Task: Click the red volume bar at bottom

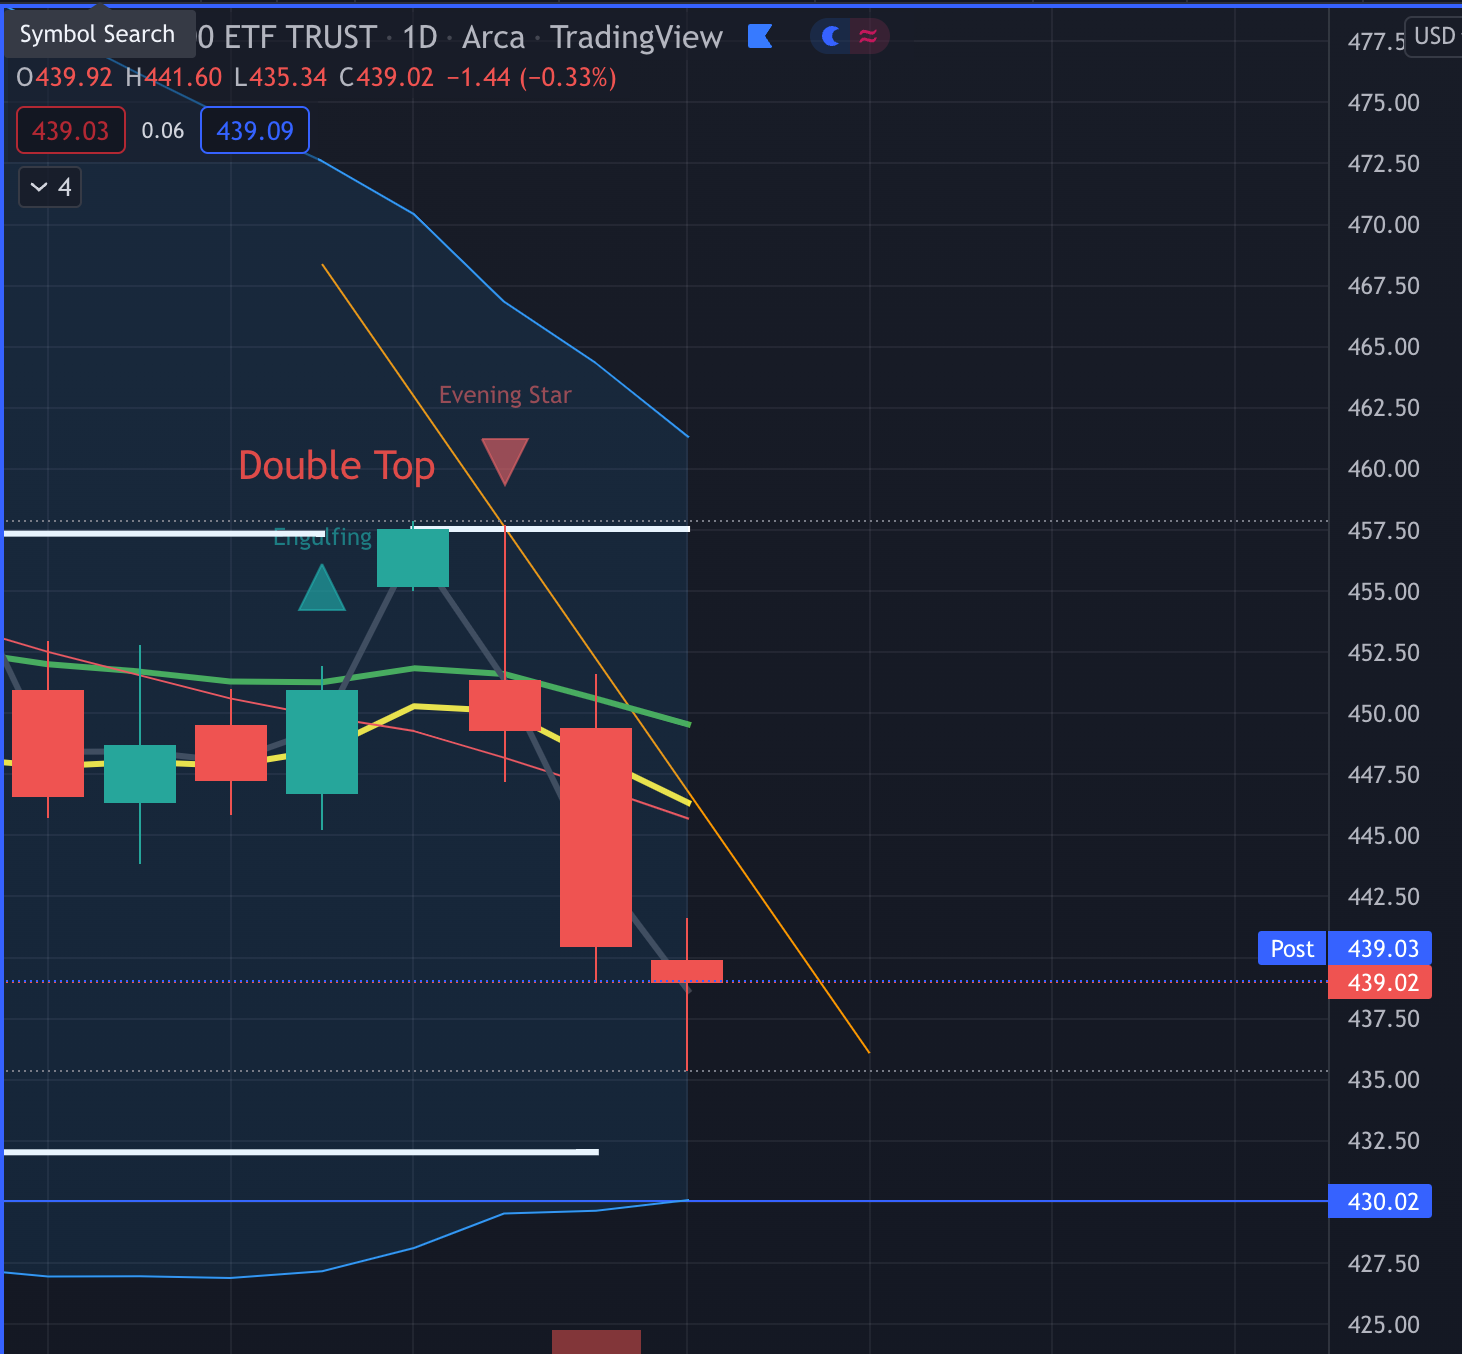Action: point(596,1342)
